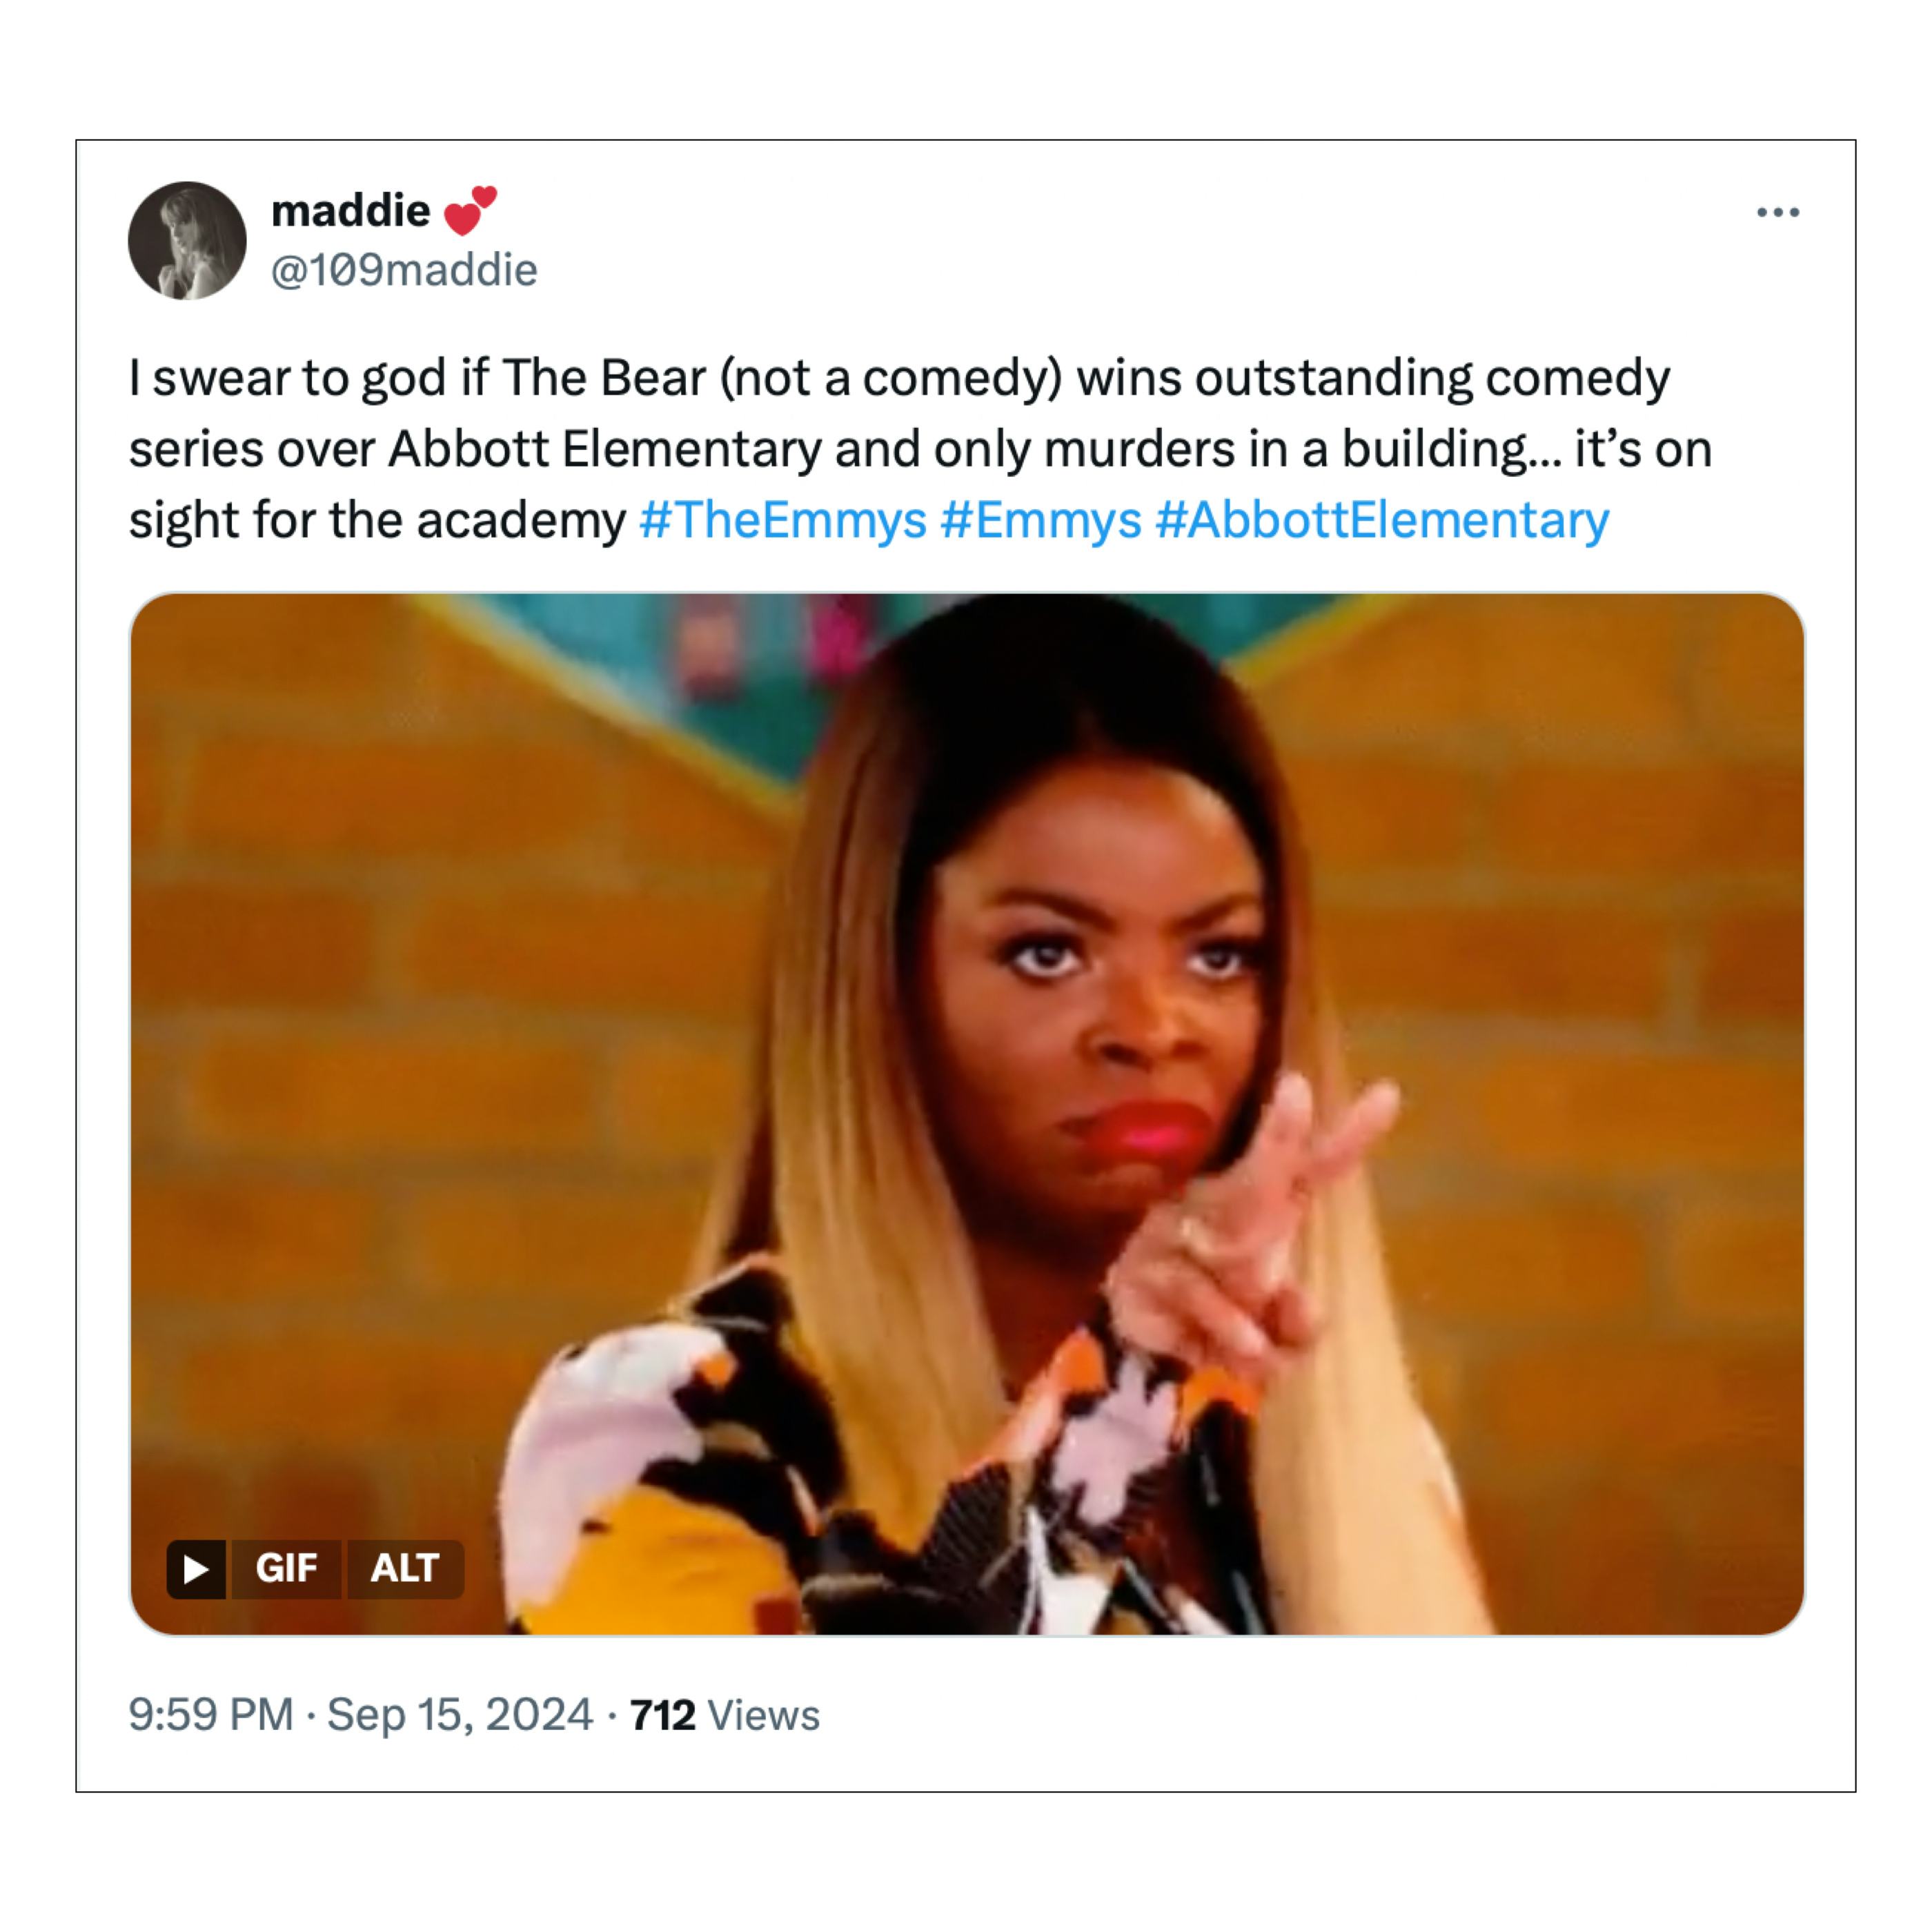Open the #TheEmmys hashtag
This screenshot has width=1932, height=1932.
coord(782,521)
